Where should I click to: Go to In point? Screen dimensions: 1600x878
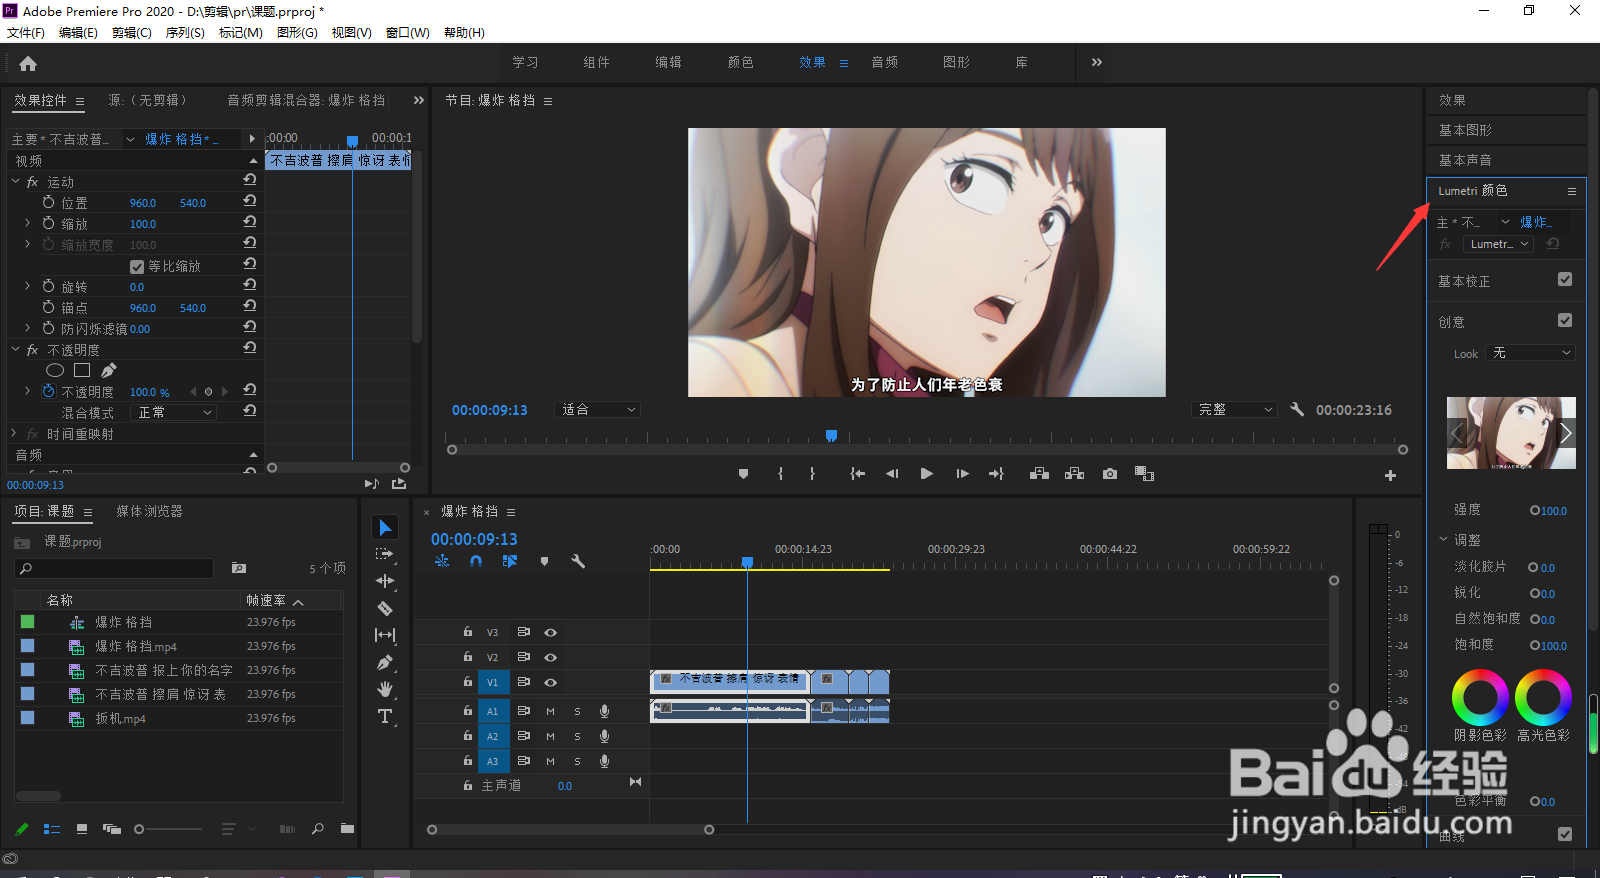click(x=857, y=474)
